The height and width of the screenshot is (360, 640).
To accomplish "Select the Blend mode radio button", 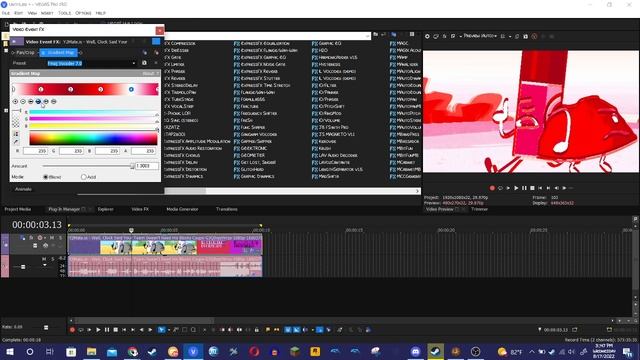I will click(46, 177).
